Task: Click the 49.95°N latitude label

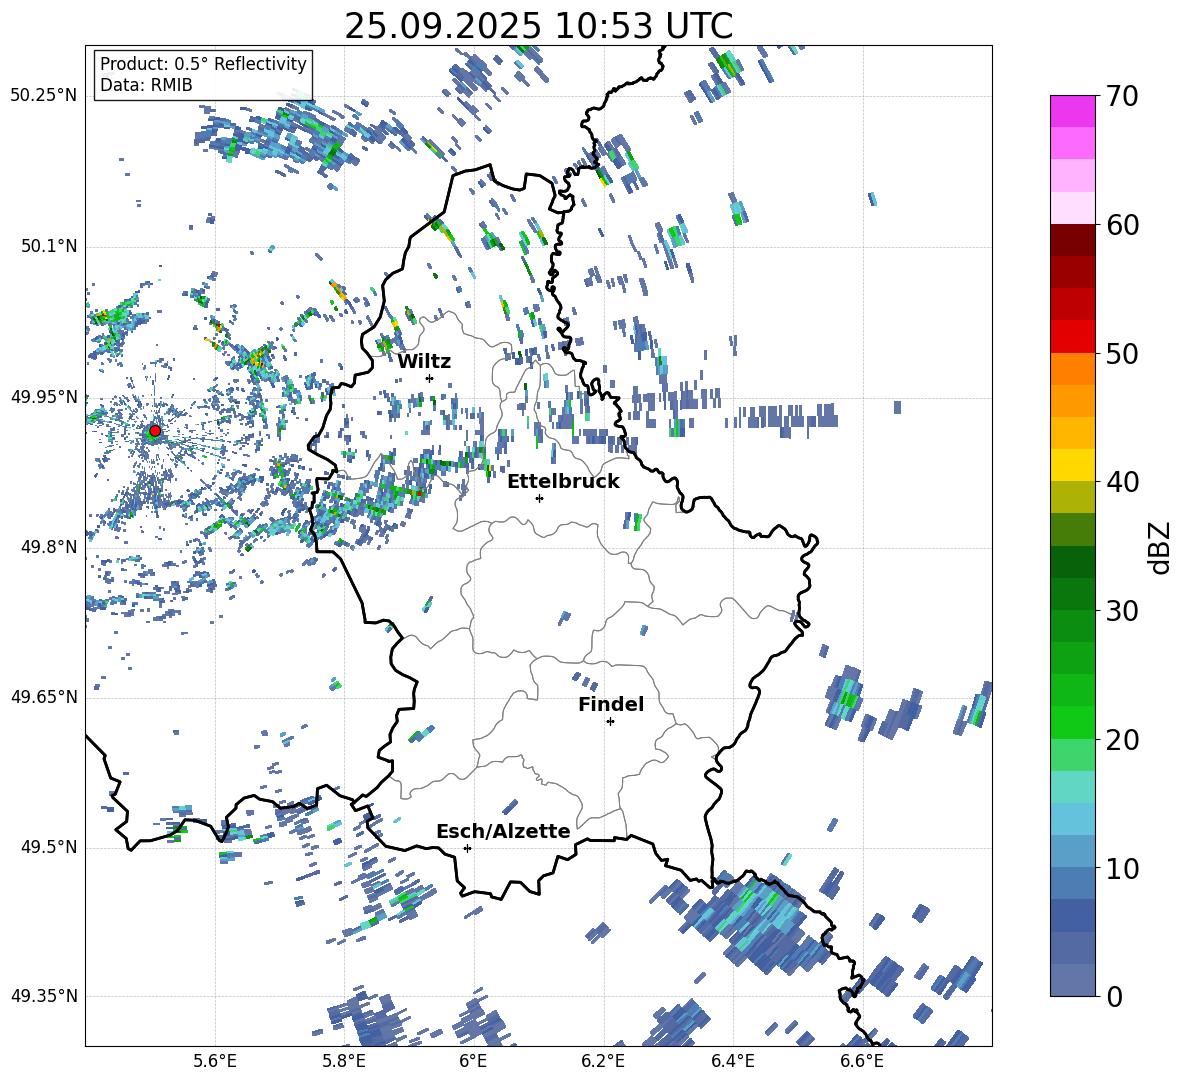Action: pos(44,397)
